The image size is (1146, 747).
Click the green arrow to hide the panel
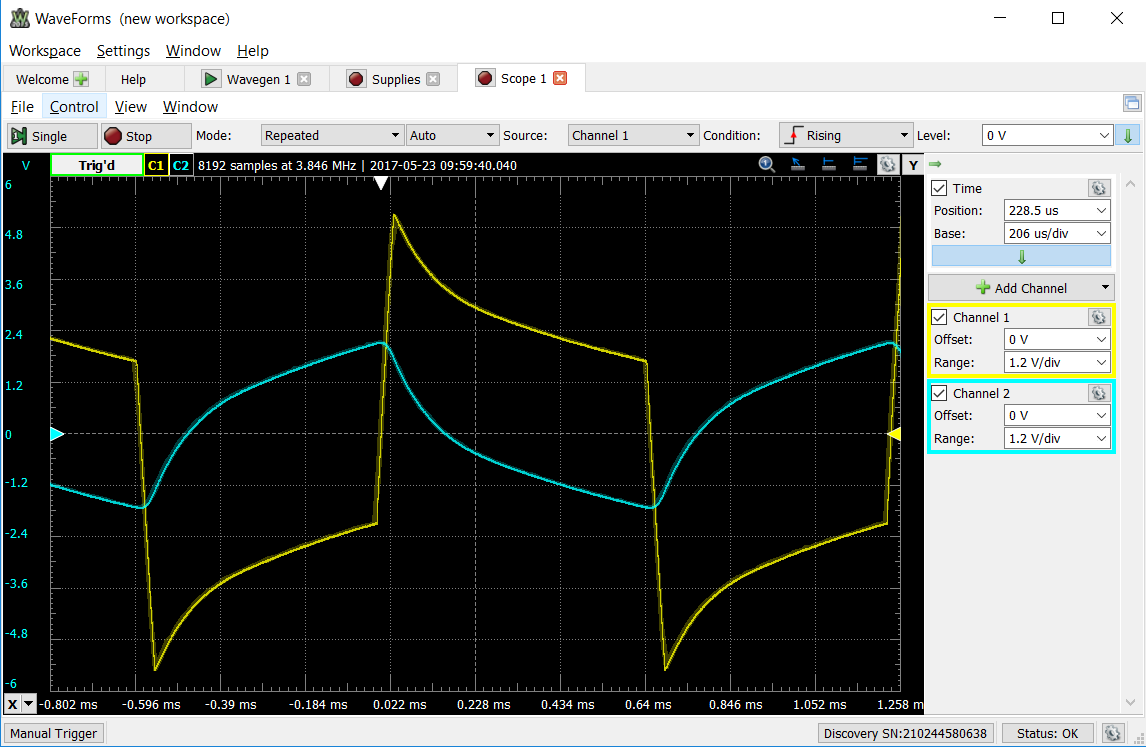(935, 164)
